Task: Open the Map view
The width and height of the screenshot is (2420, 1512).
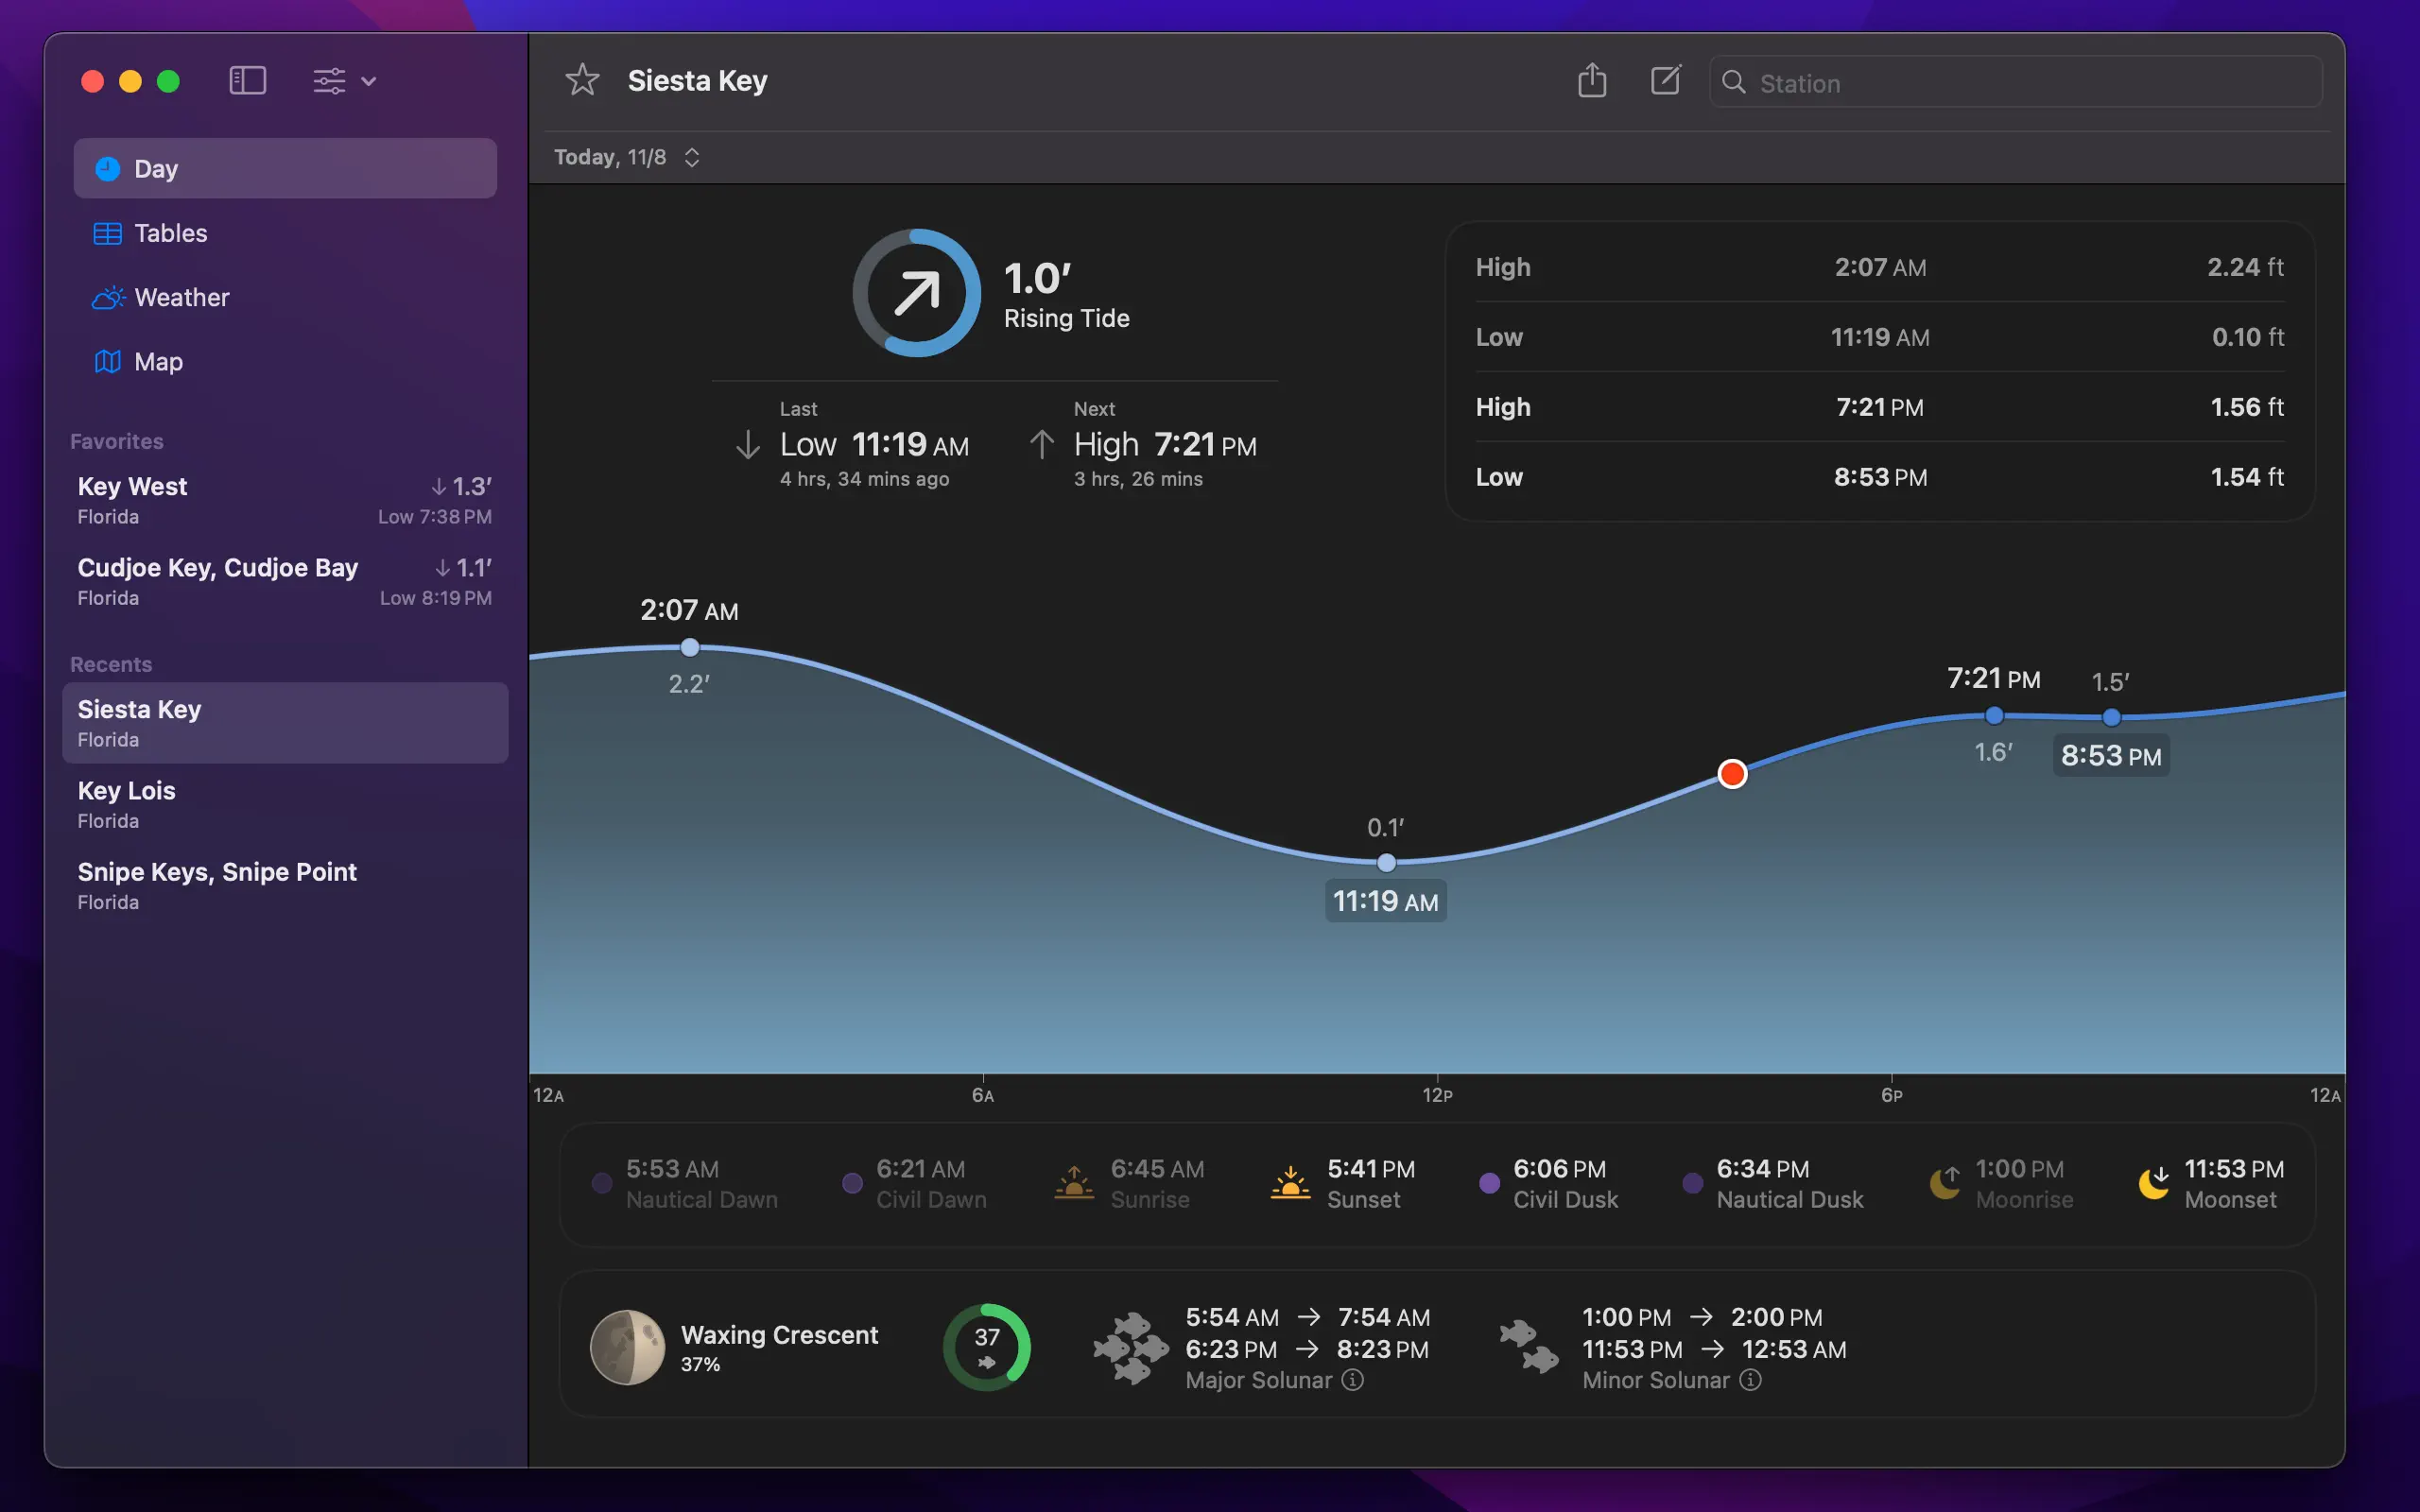Action: (x=158, y=361)
